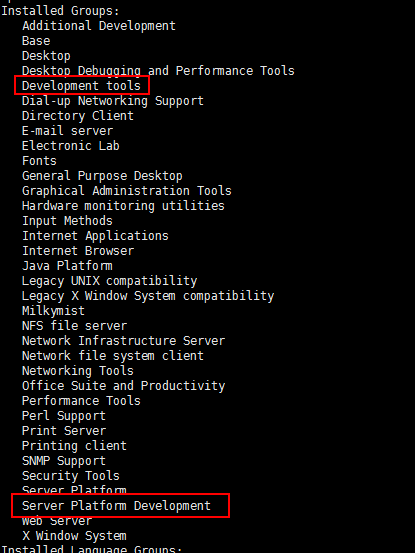The image size is (415, 553).
Task: Select 'General Purpose Desktop' line
Action: click(x=102, y=176)
